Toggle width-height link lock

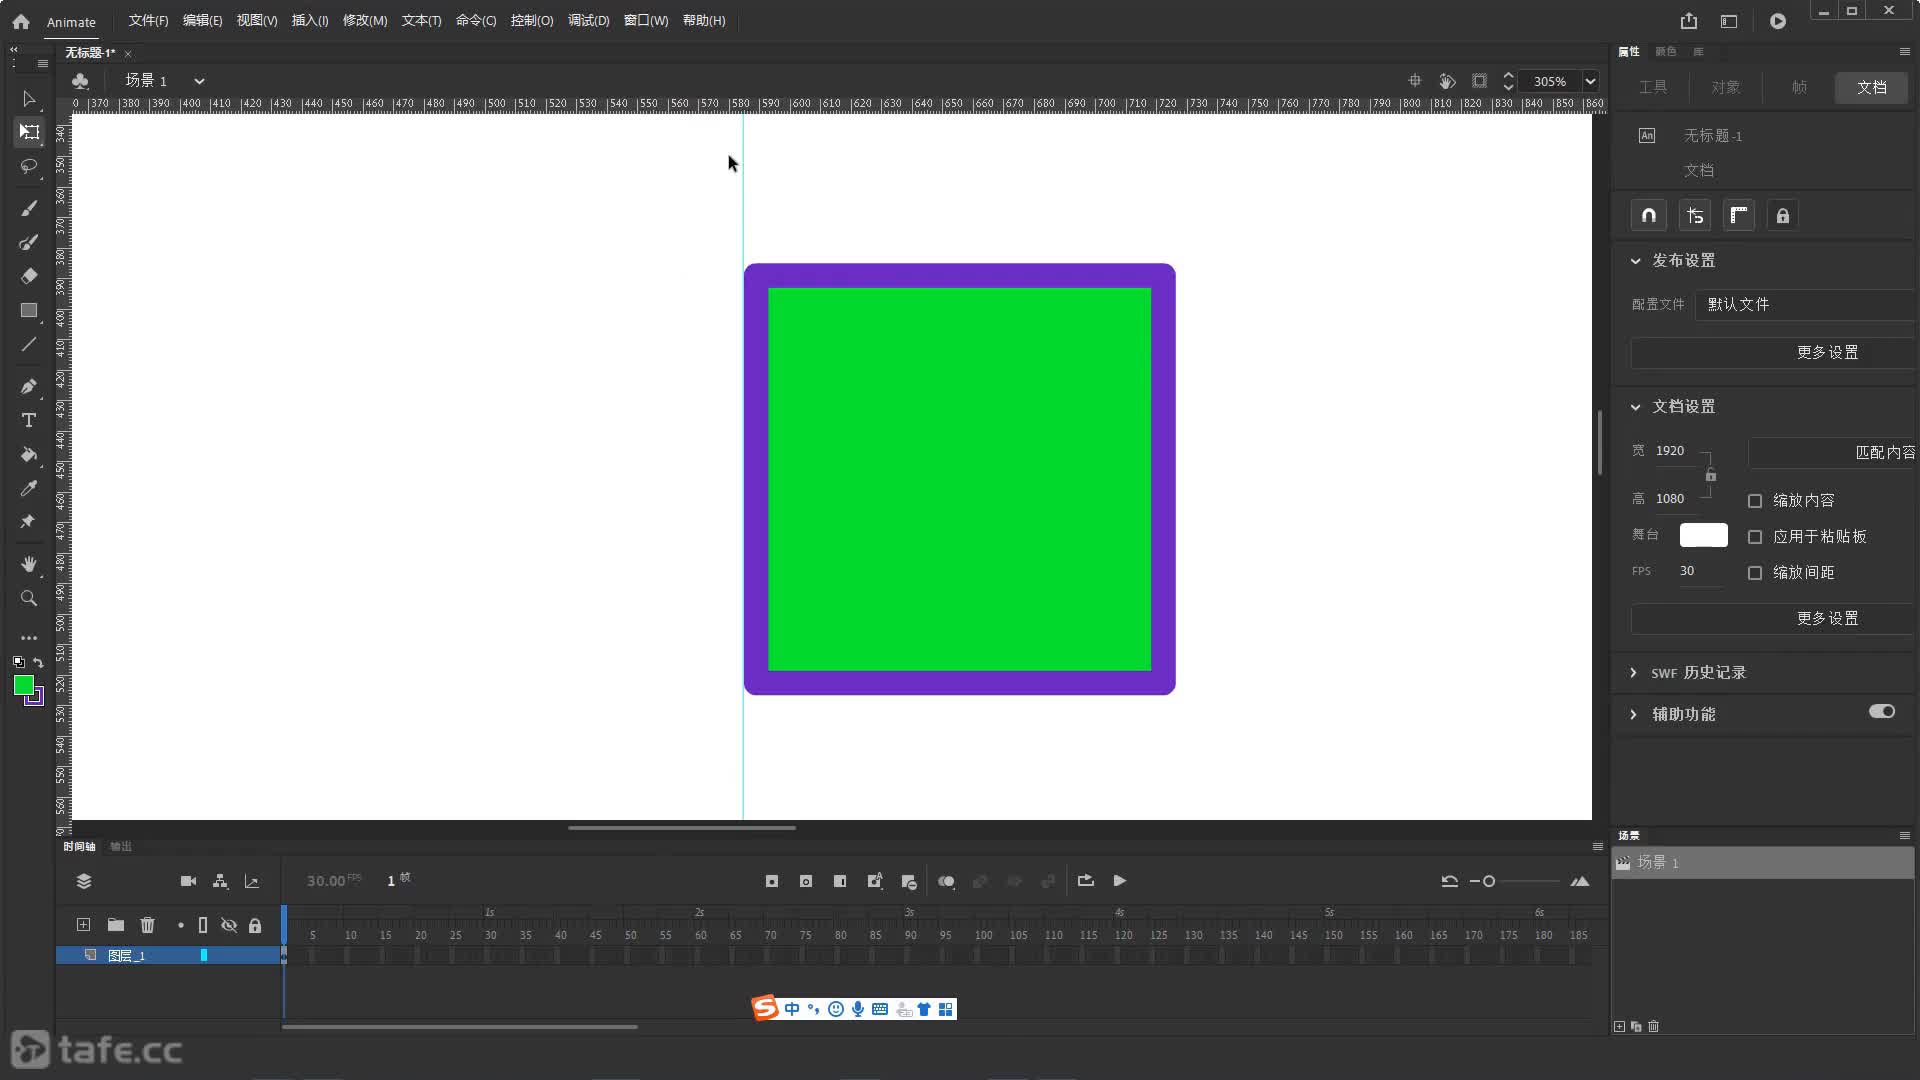click(1711, 475)
